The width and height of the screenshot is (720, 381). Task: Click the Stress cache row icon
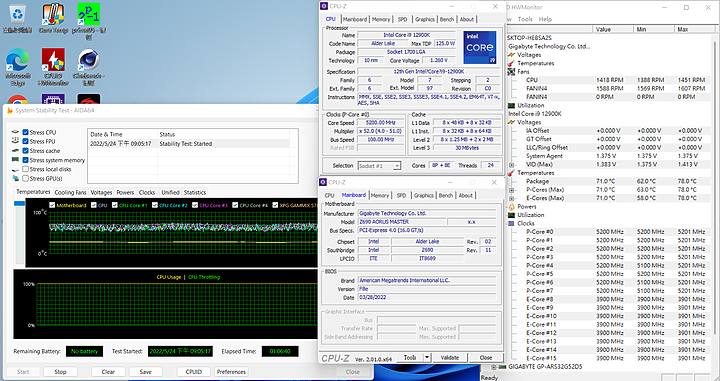click(x=16, y=151)
